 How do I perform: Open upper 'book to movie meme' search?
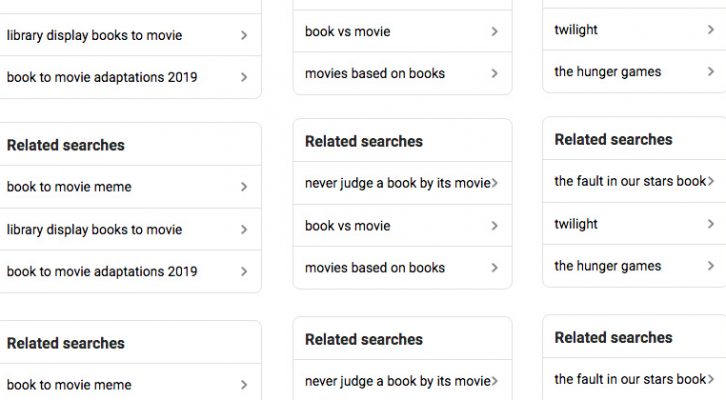pos(69,187)
